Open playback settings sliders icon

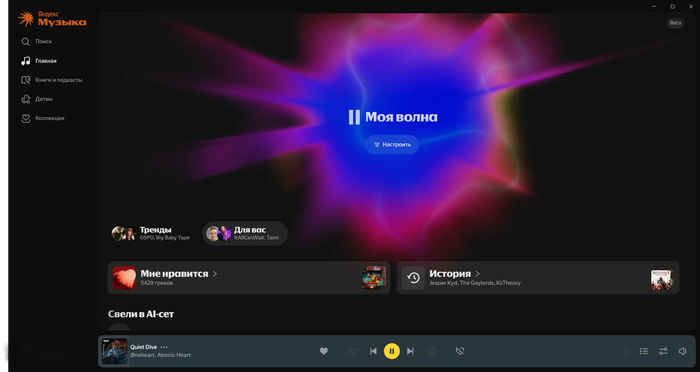click(663, 351)
